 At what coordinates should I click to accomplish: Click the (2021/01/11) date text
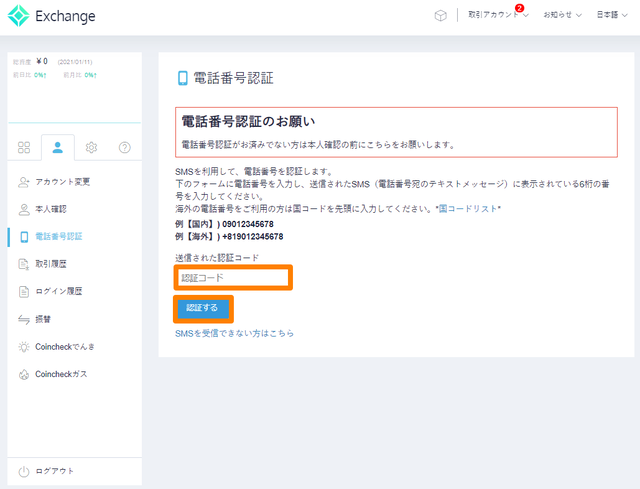pyautogui.click(x=75, y=62)
